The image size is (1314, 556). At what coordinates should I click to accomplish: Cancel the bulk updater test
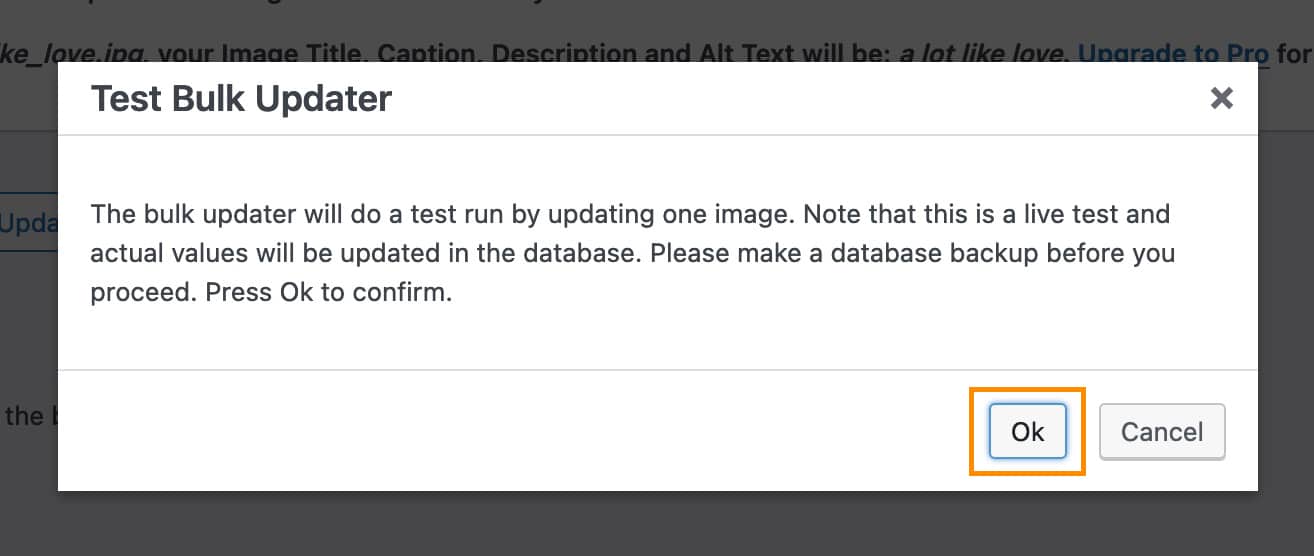click(x=1161, y=432)
